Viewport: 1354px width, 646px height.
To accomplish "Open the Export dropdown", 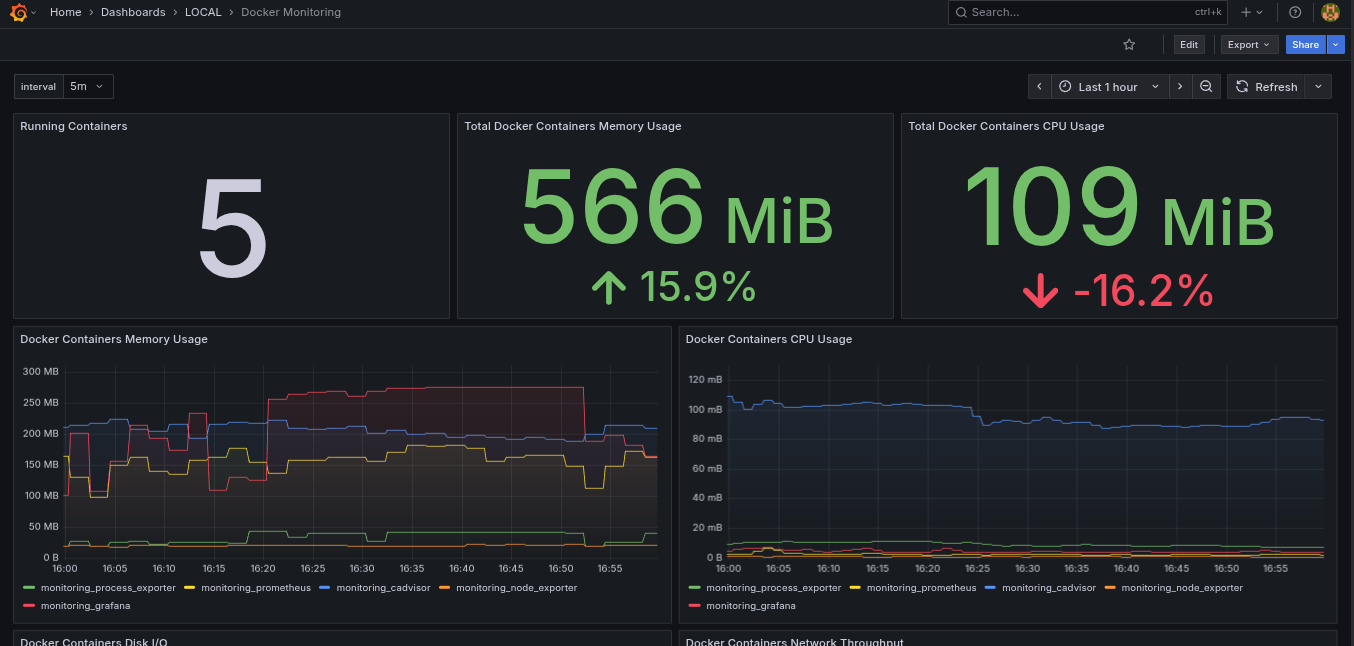I will 1249,44.
